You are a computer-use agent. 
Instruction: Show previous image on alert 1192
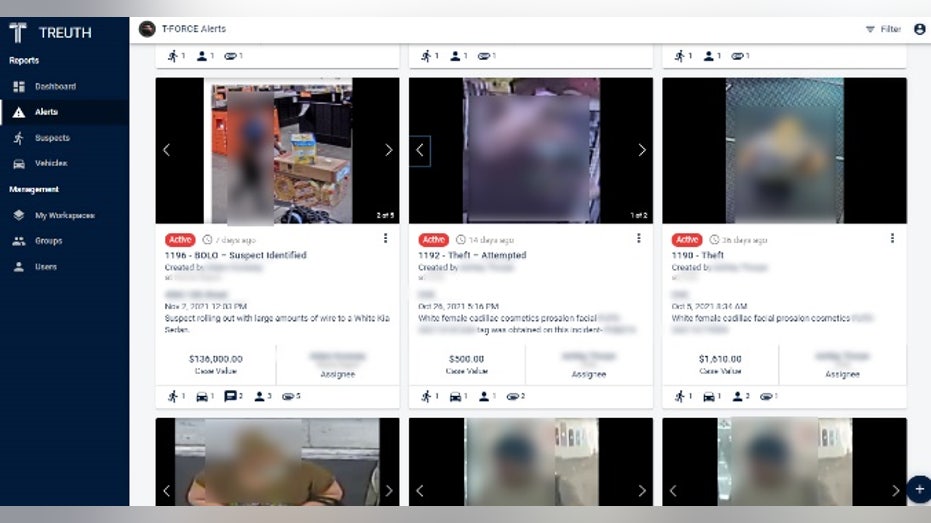tap(420, 150)
